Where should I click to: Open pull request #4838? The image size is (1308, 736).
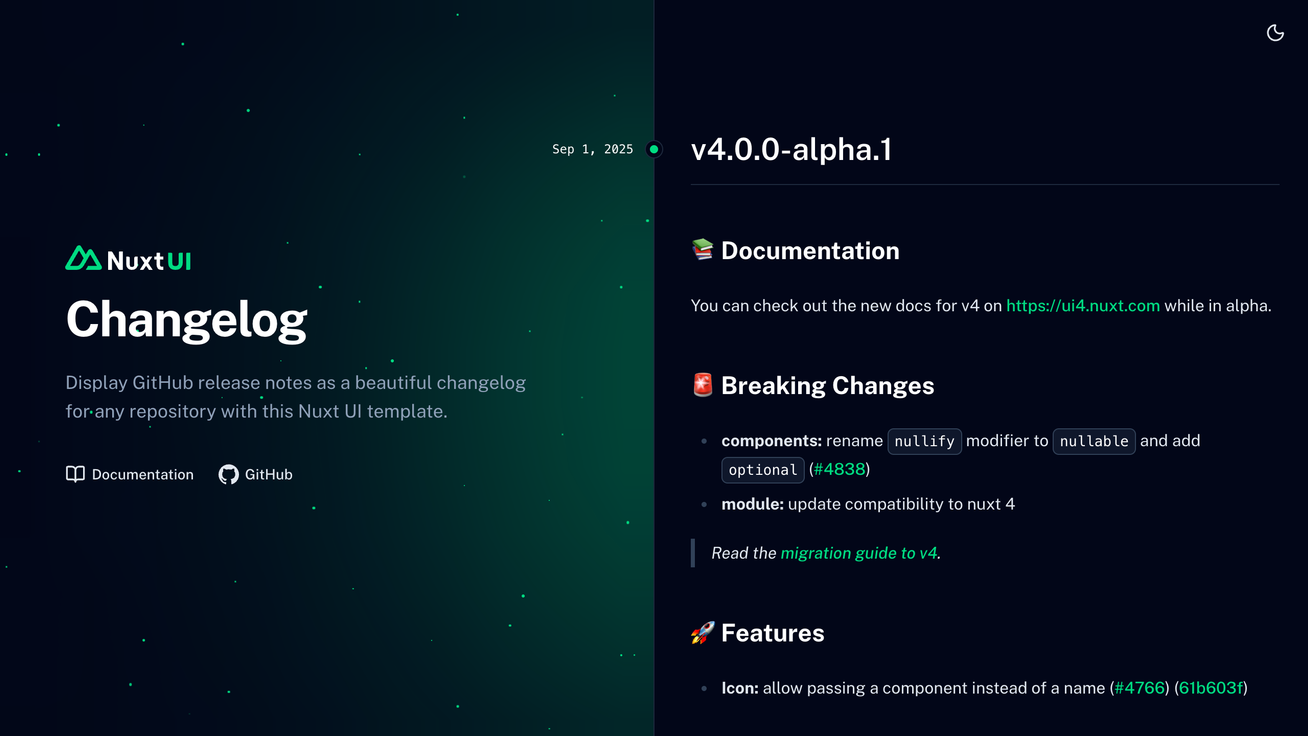pyautogui.click(x=840, y=469)
